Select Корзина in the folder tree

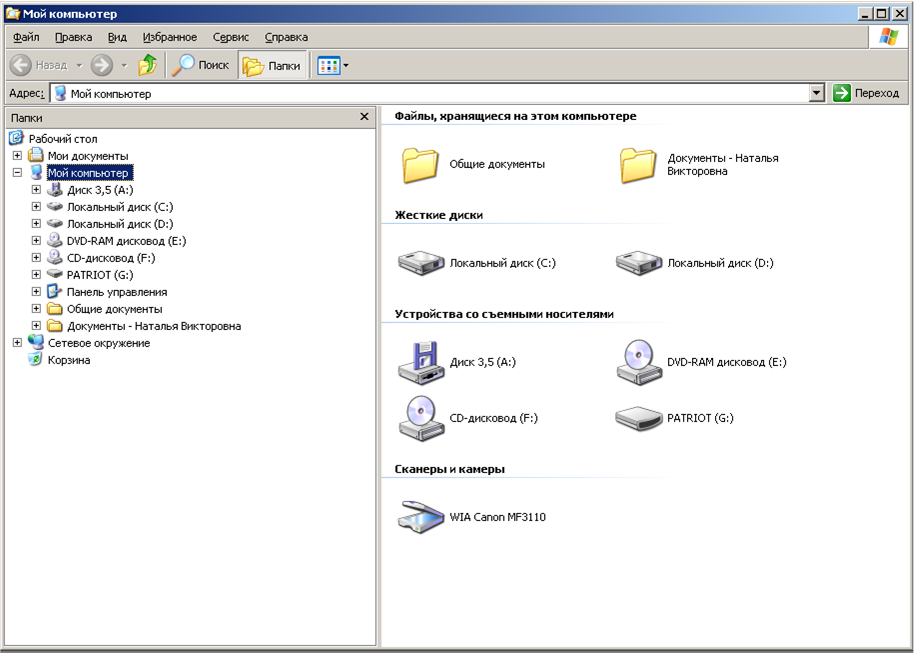point(68,360)
